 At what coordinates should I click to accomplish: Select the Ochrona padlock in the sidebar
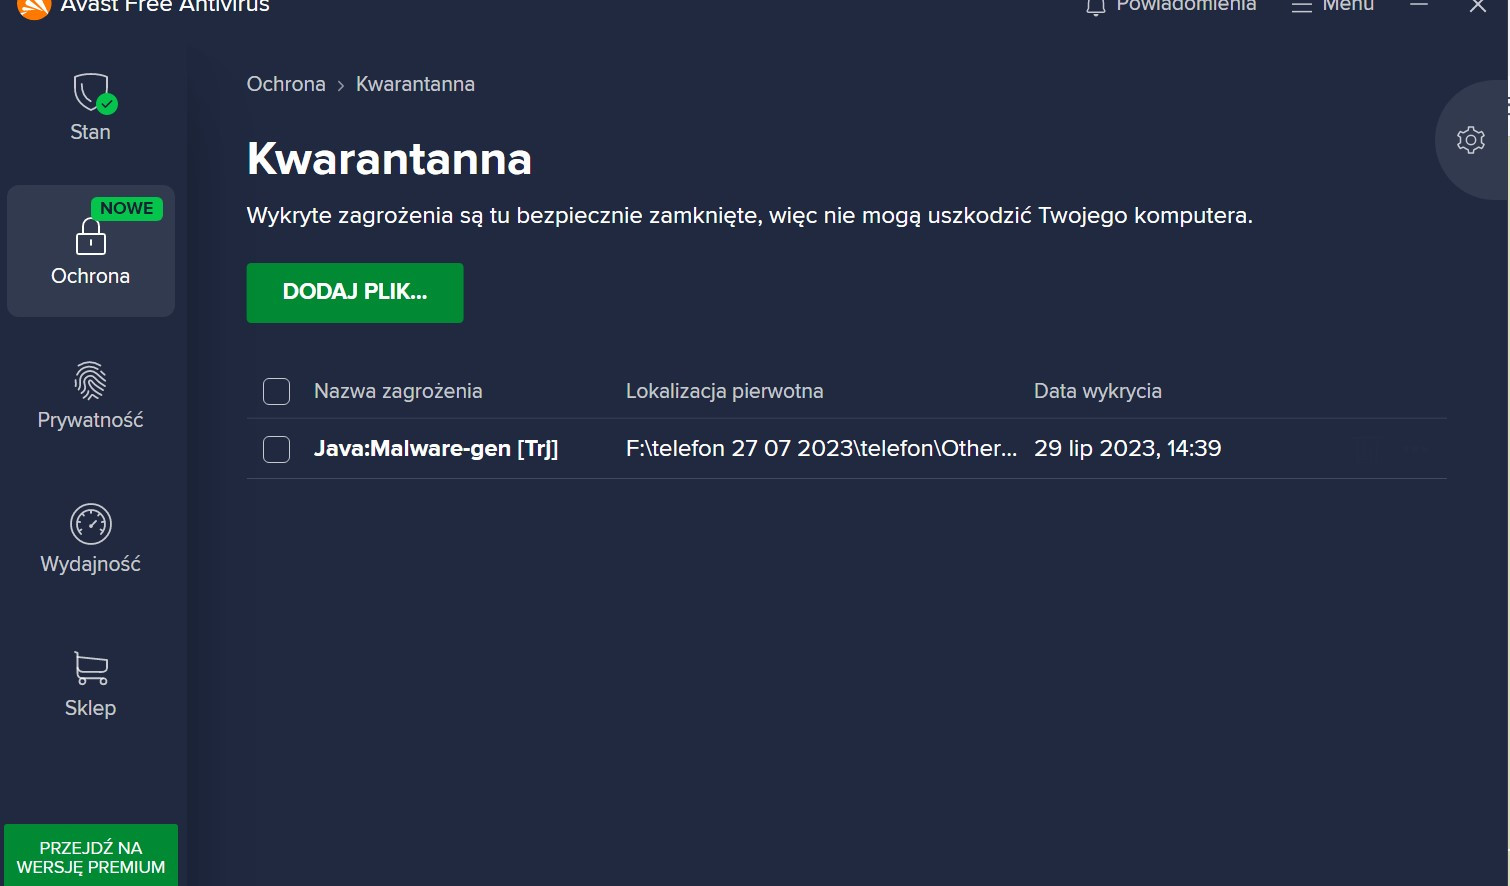coord(91,250)
